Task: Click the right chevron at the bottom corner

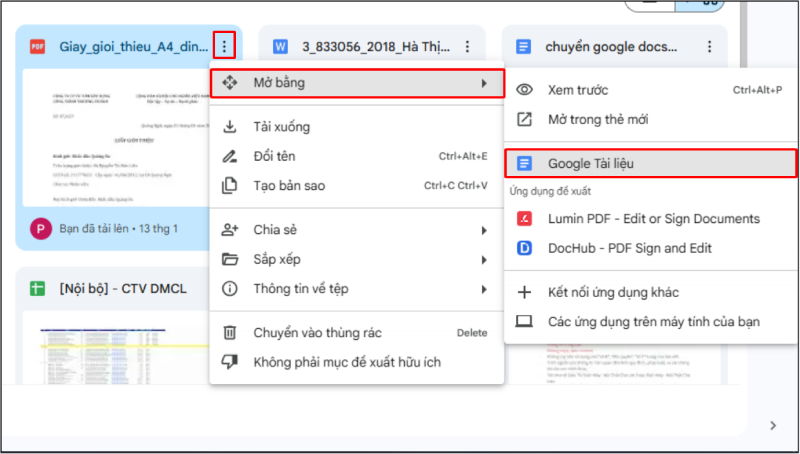Action: click(x=773, y=425)
